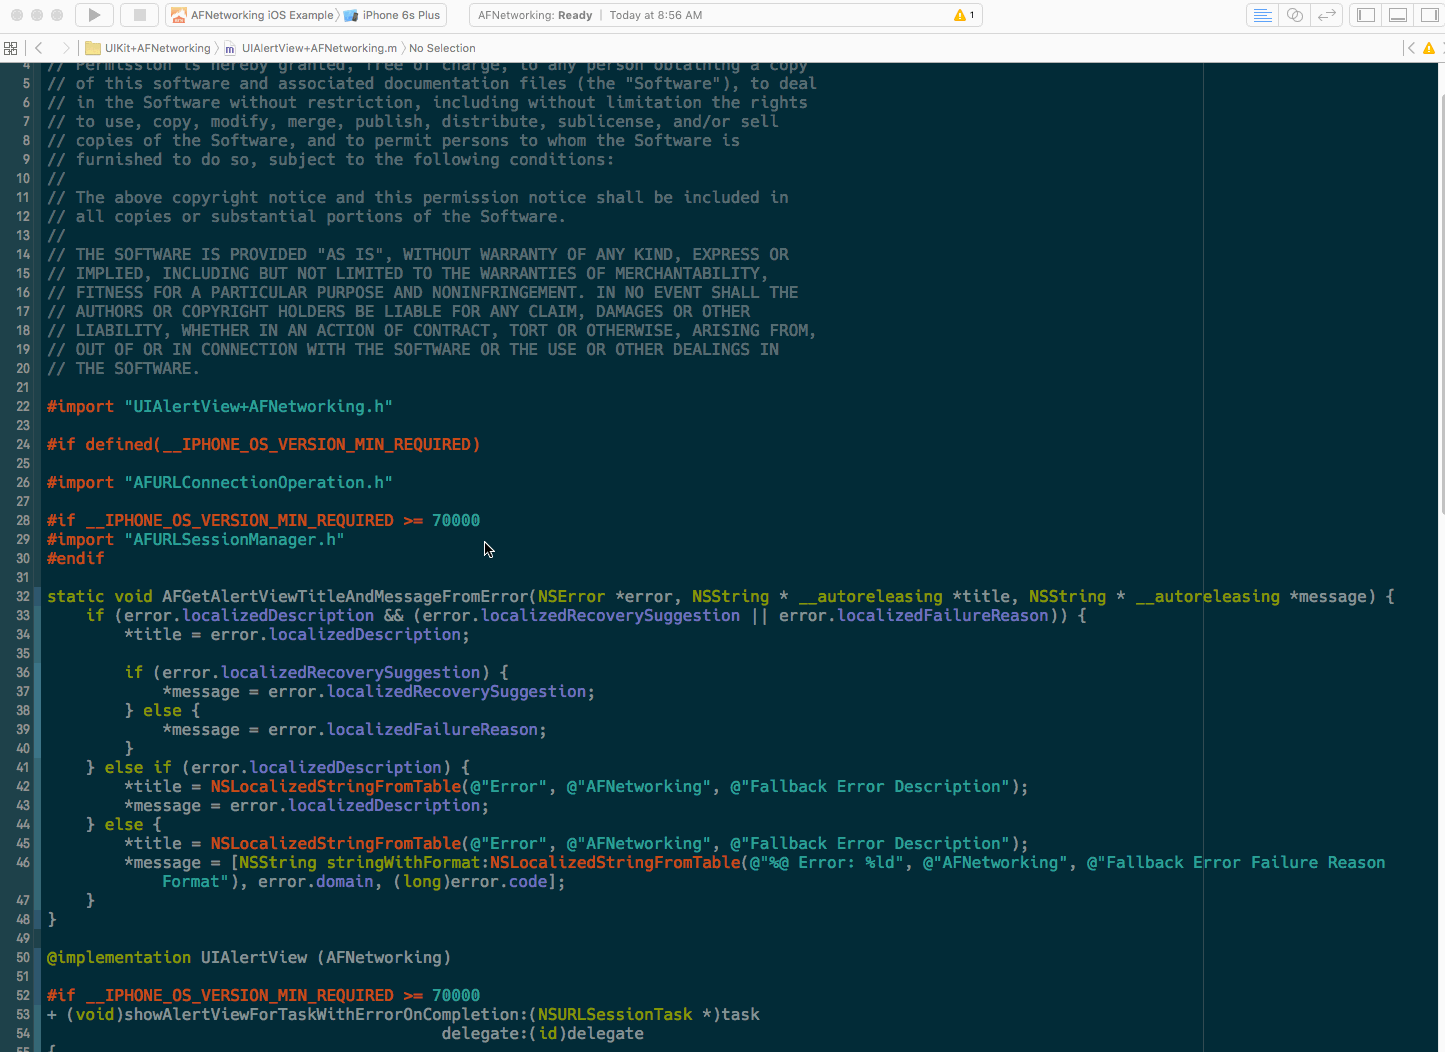Click the warning icon above the scrollbar
Viewport: 1445px width, 1052px height.
point(1428,47)
